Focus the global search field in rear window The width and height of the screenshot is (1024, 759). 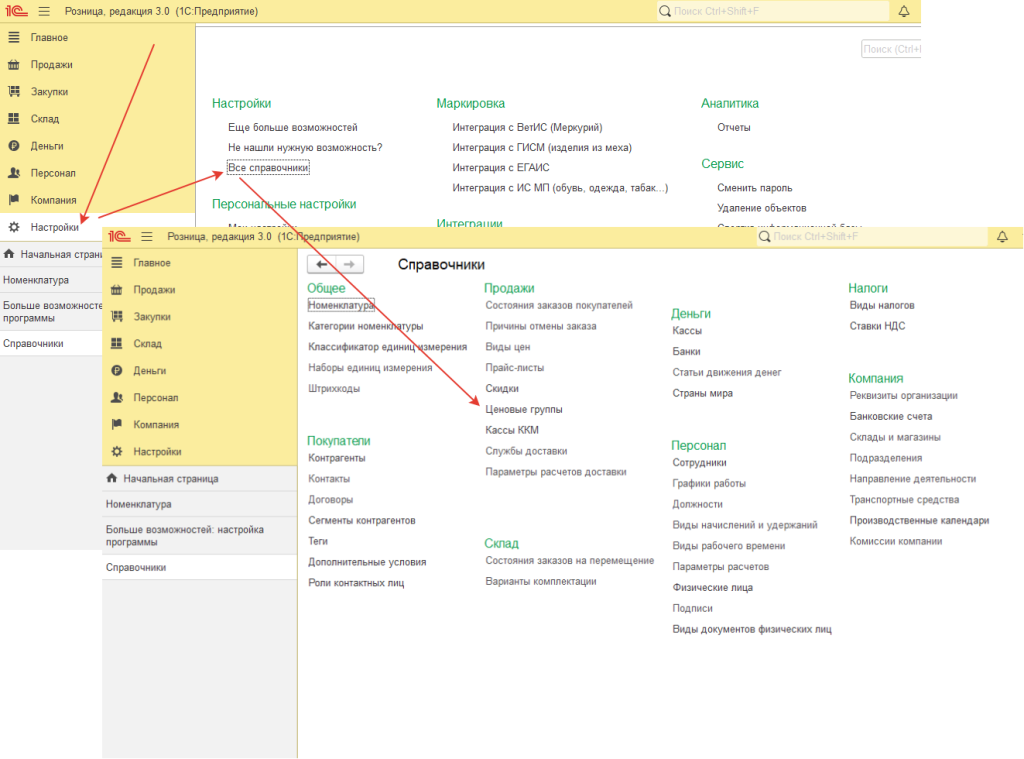[x=773, y=11]
